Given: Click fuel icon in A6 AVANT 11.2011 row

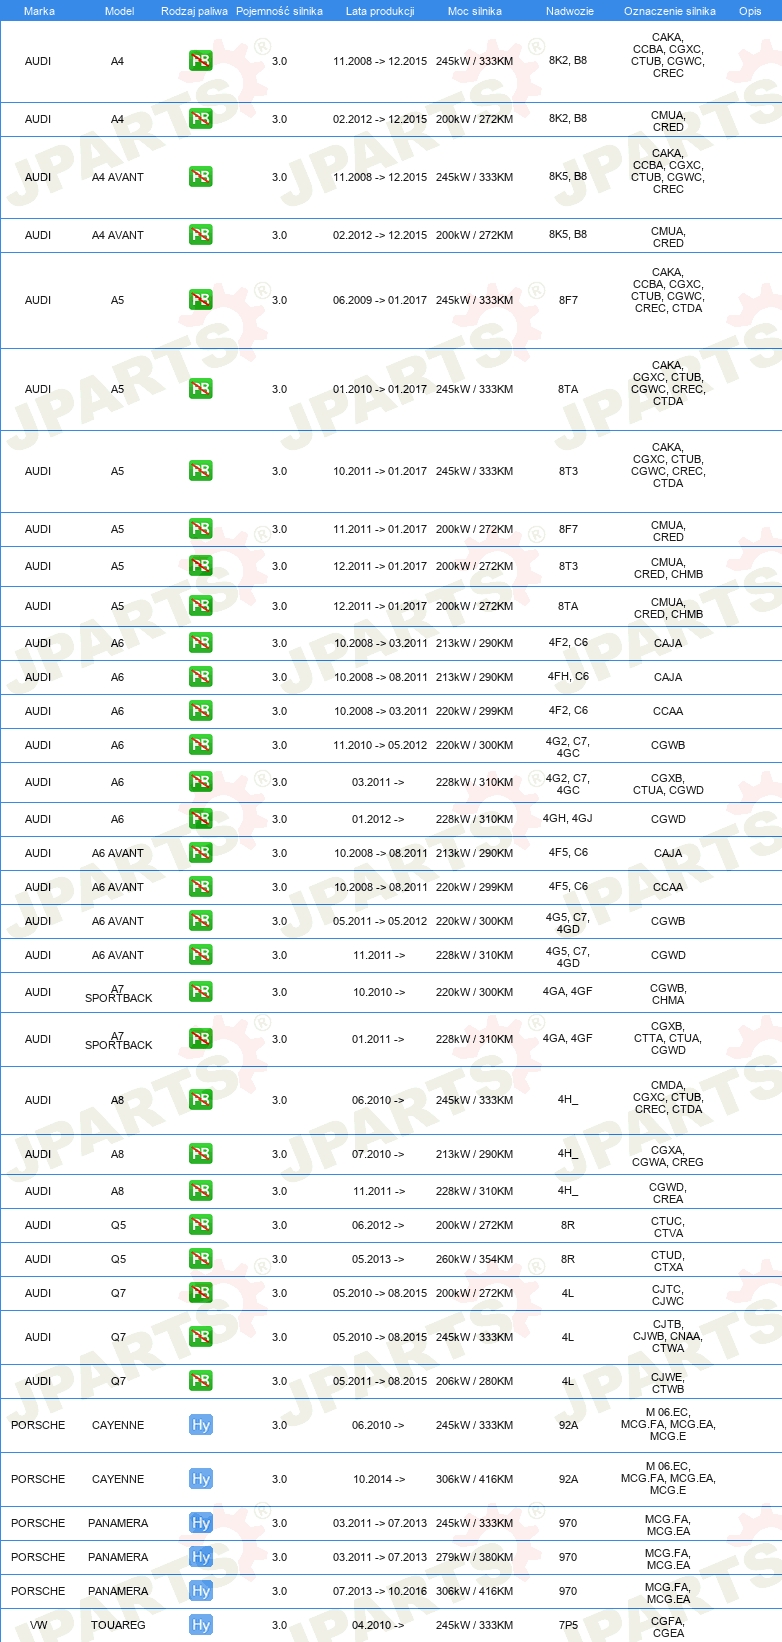Looking at the screenshot, I should (201, 955).
